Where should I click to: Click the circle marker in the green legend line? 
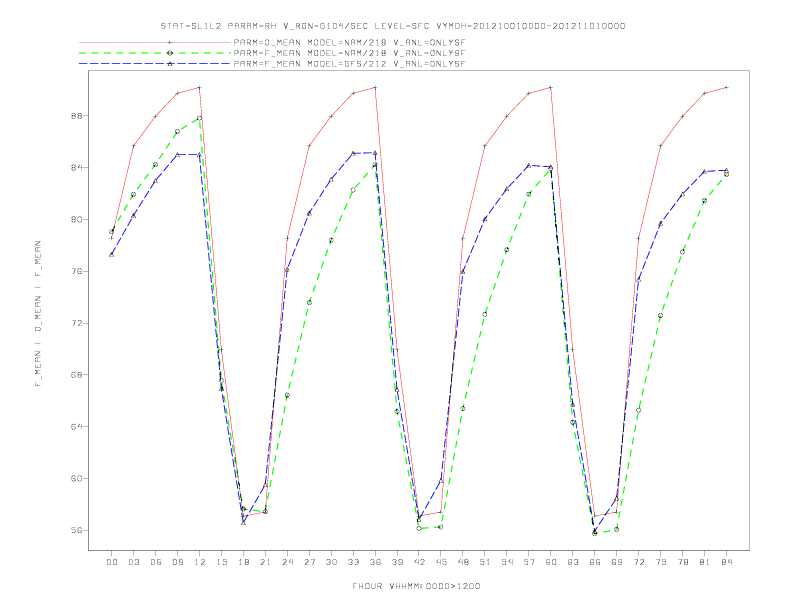[170, 53]
